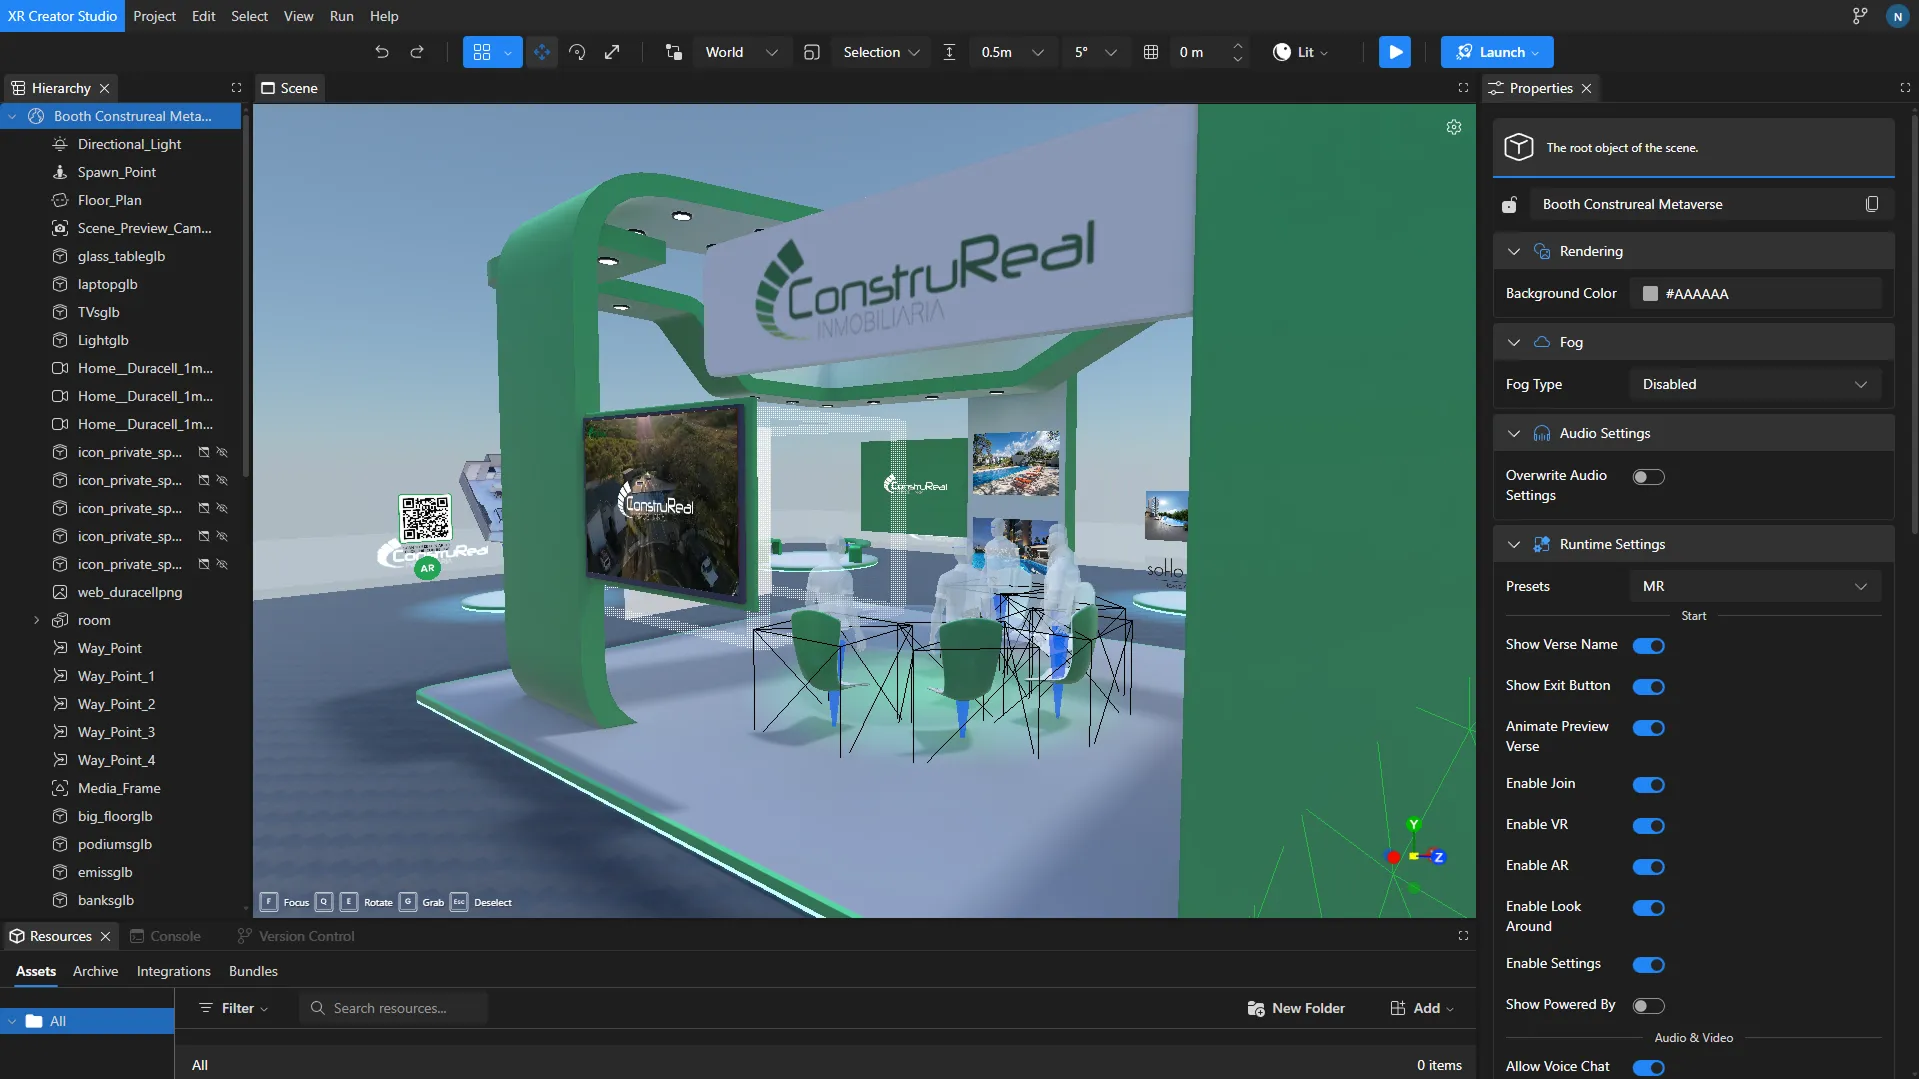Viewport: 1919px width, 1079px height.
Task: Click the Launch button
Action: [x=1497, y=52]
